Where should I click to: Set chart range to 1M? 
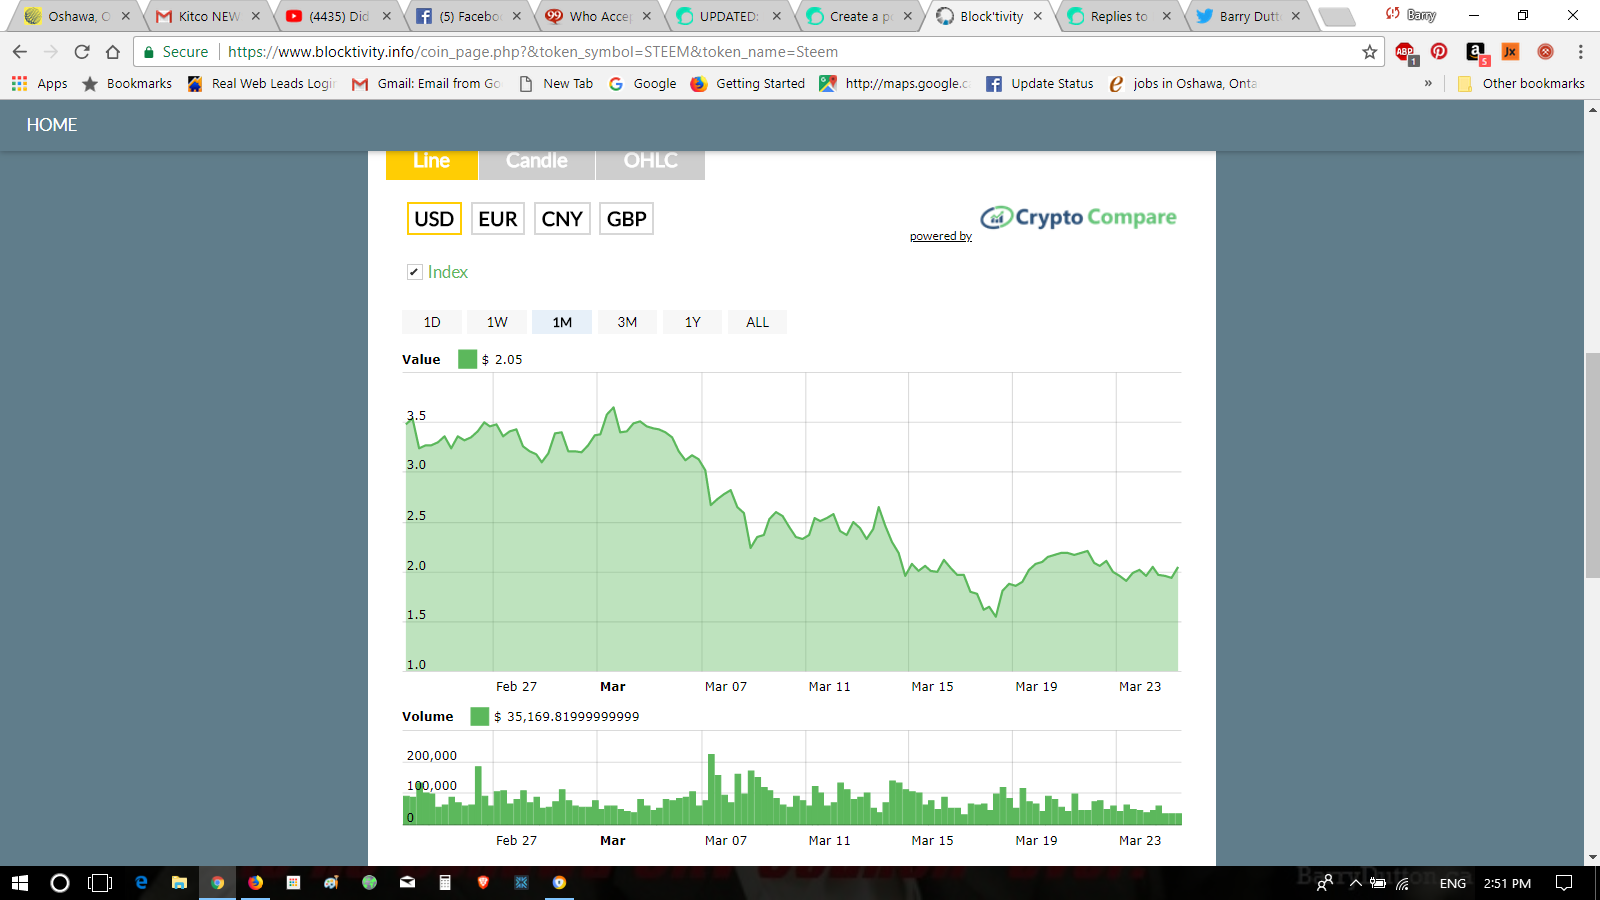(x=562, y=322)
